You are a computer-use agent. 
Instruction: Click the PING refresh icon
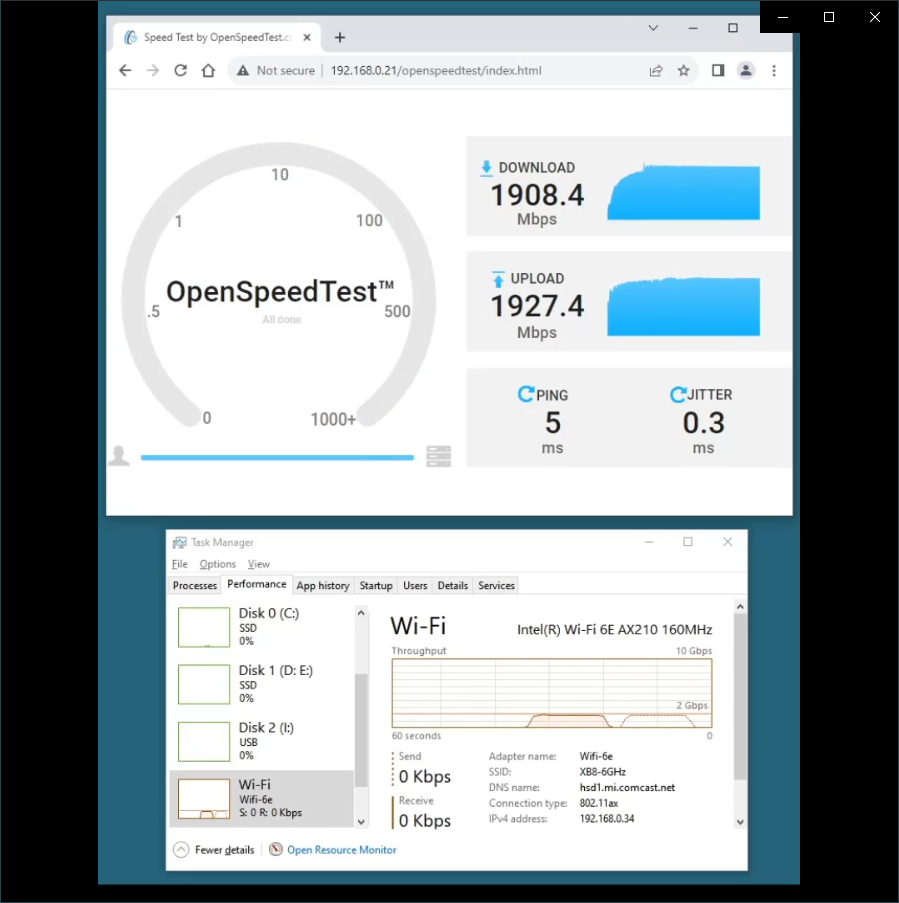pyautogui.click(x=525, y=394)
